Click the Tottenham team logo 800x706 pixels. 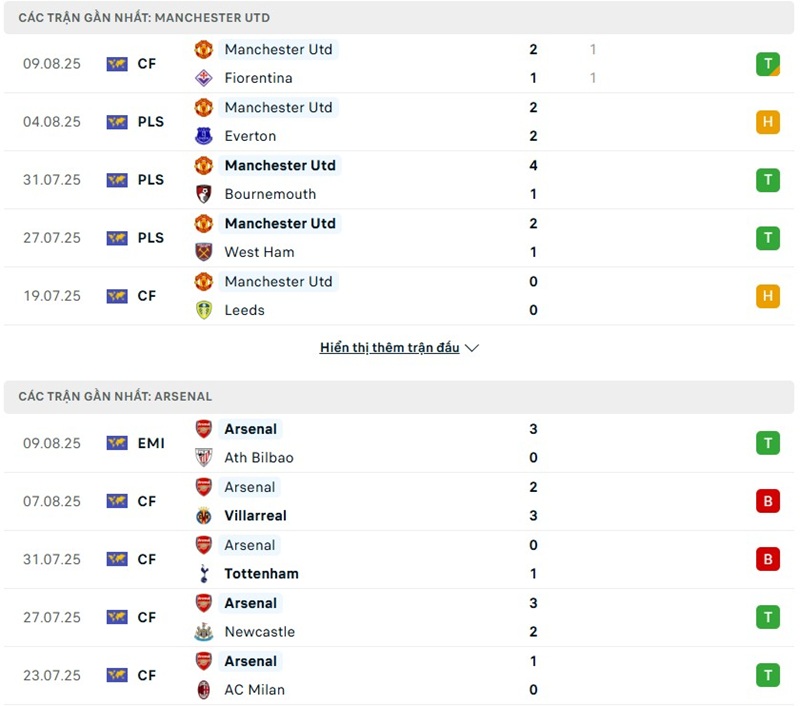[204, 574]
